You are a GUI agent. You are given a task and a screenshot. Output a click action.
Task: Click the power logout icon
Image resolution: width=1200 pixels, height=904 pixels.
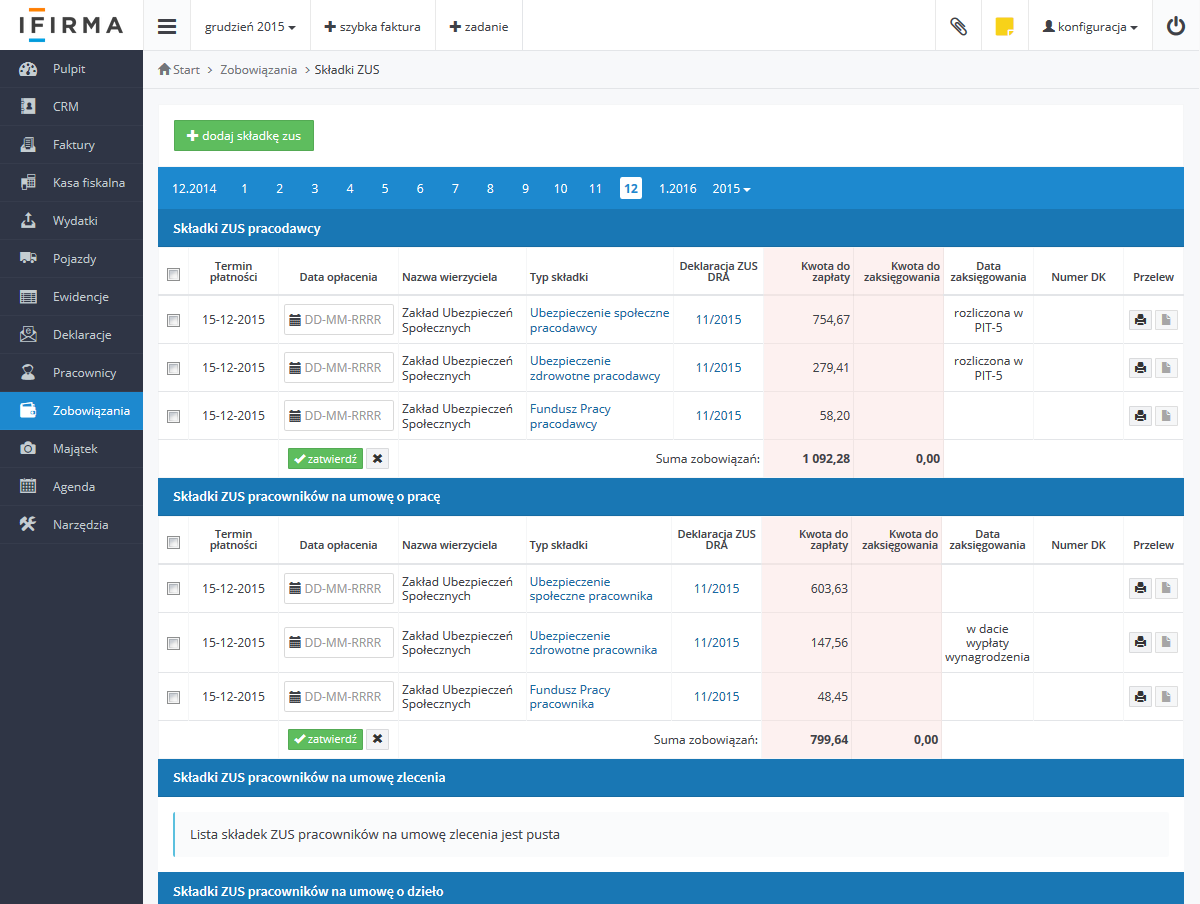[1176, 27]
